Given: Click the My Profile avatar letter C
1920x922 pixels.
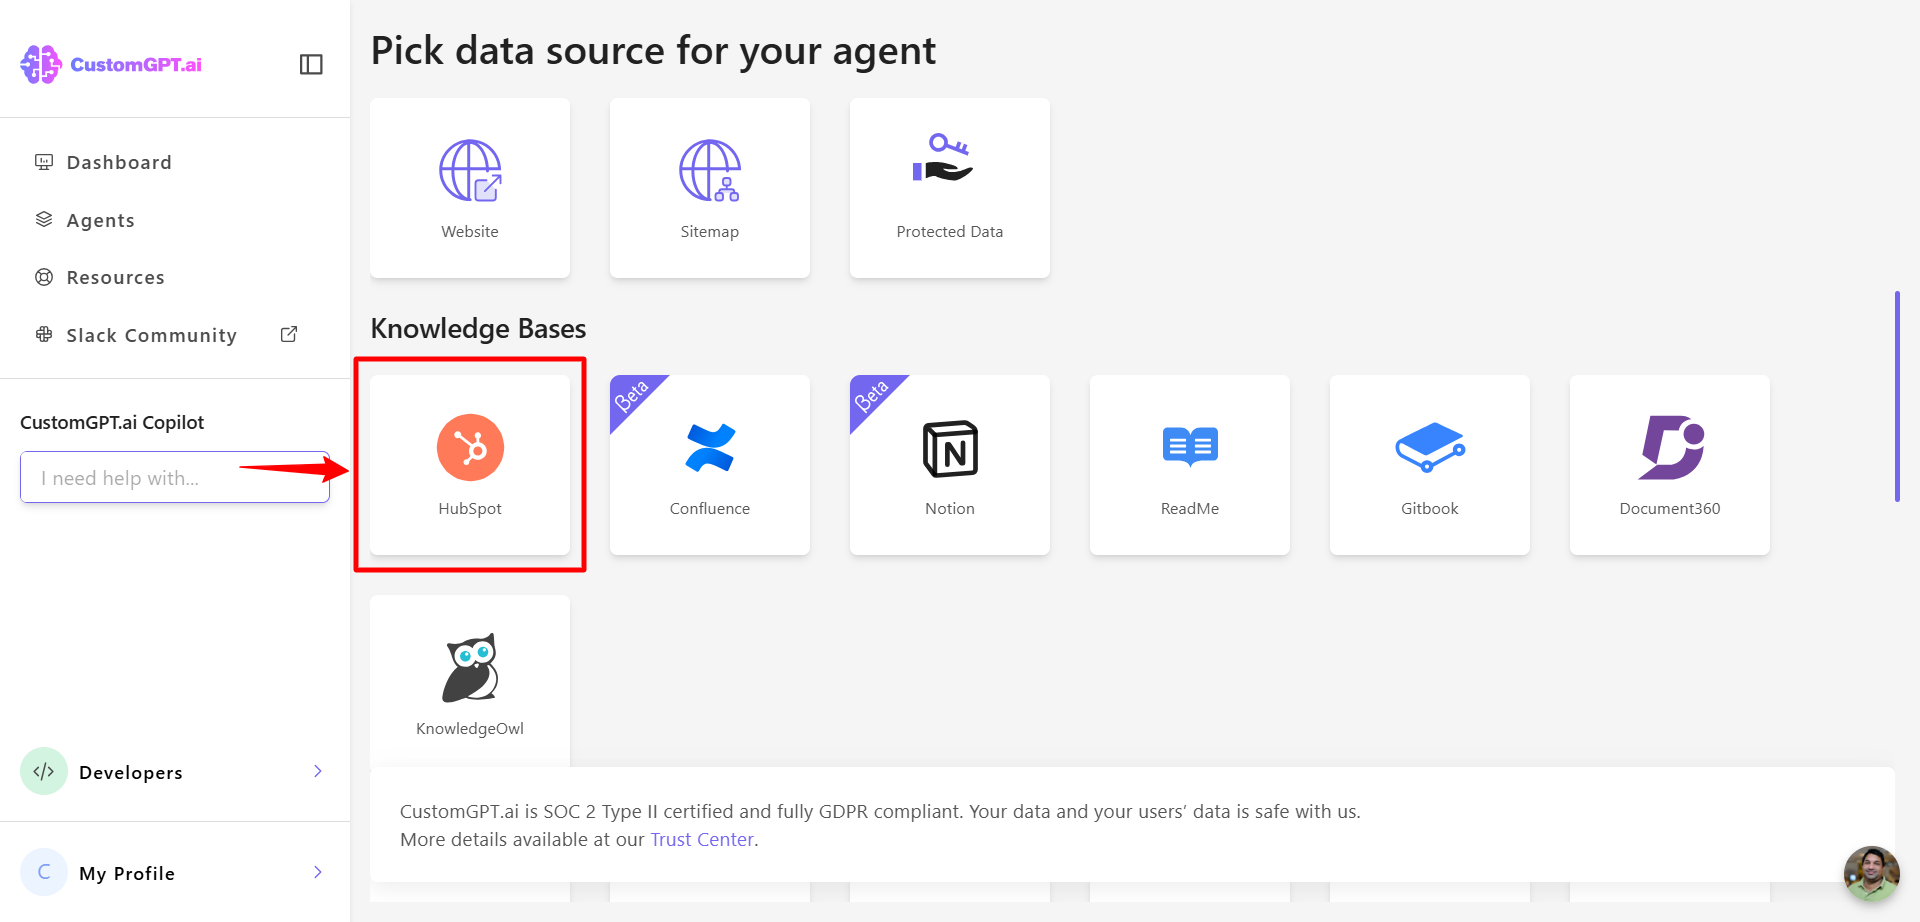Looking at the screenshot, I should 44,872.
